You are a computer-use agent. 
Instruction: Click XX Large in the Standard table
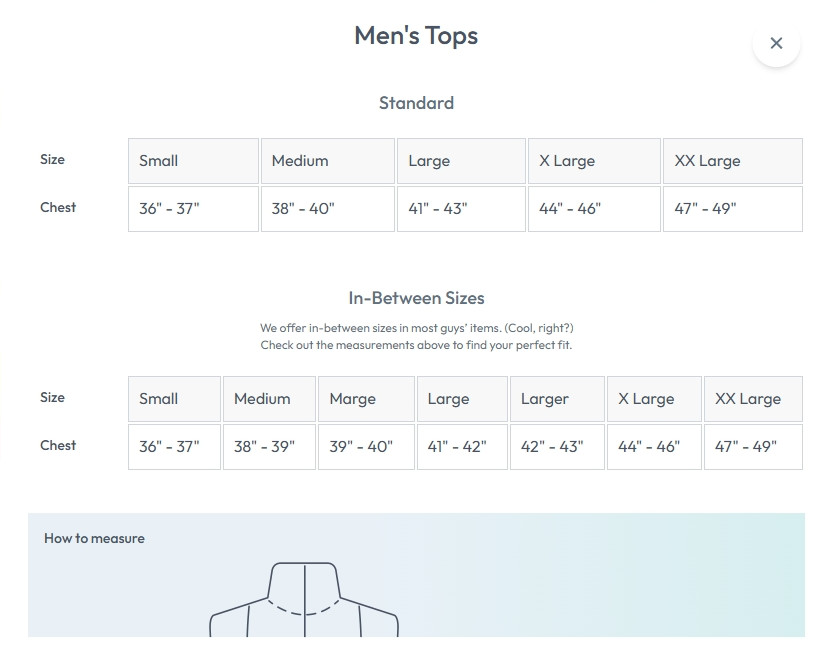(x=732, y=161)
